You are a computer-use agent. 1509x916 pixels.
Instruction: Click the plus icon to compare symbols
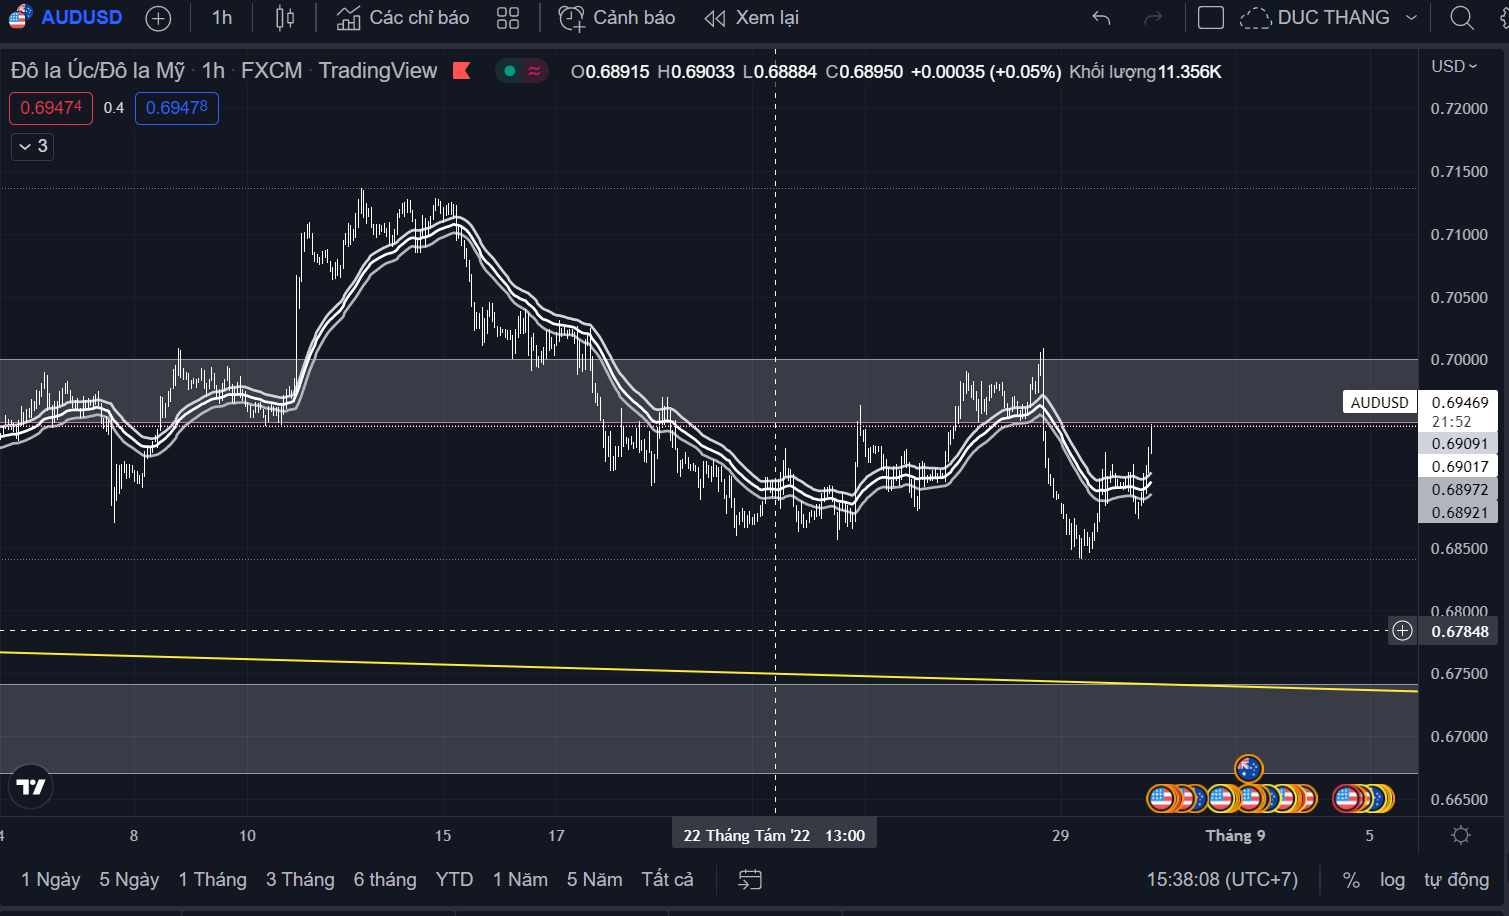tap(158, 18)
